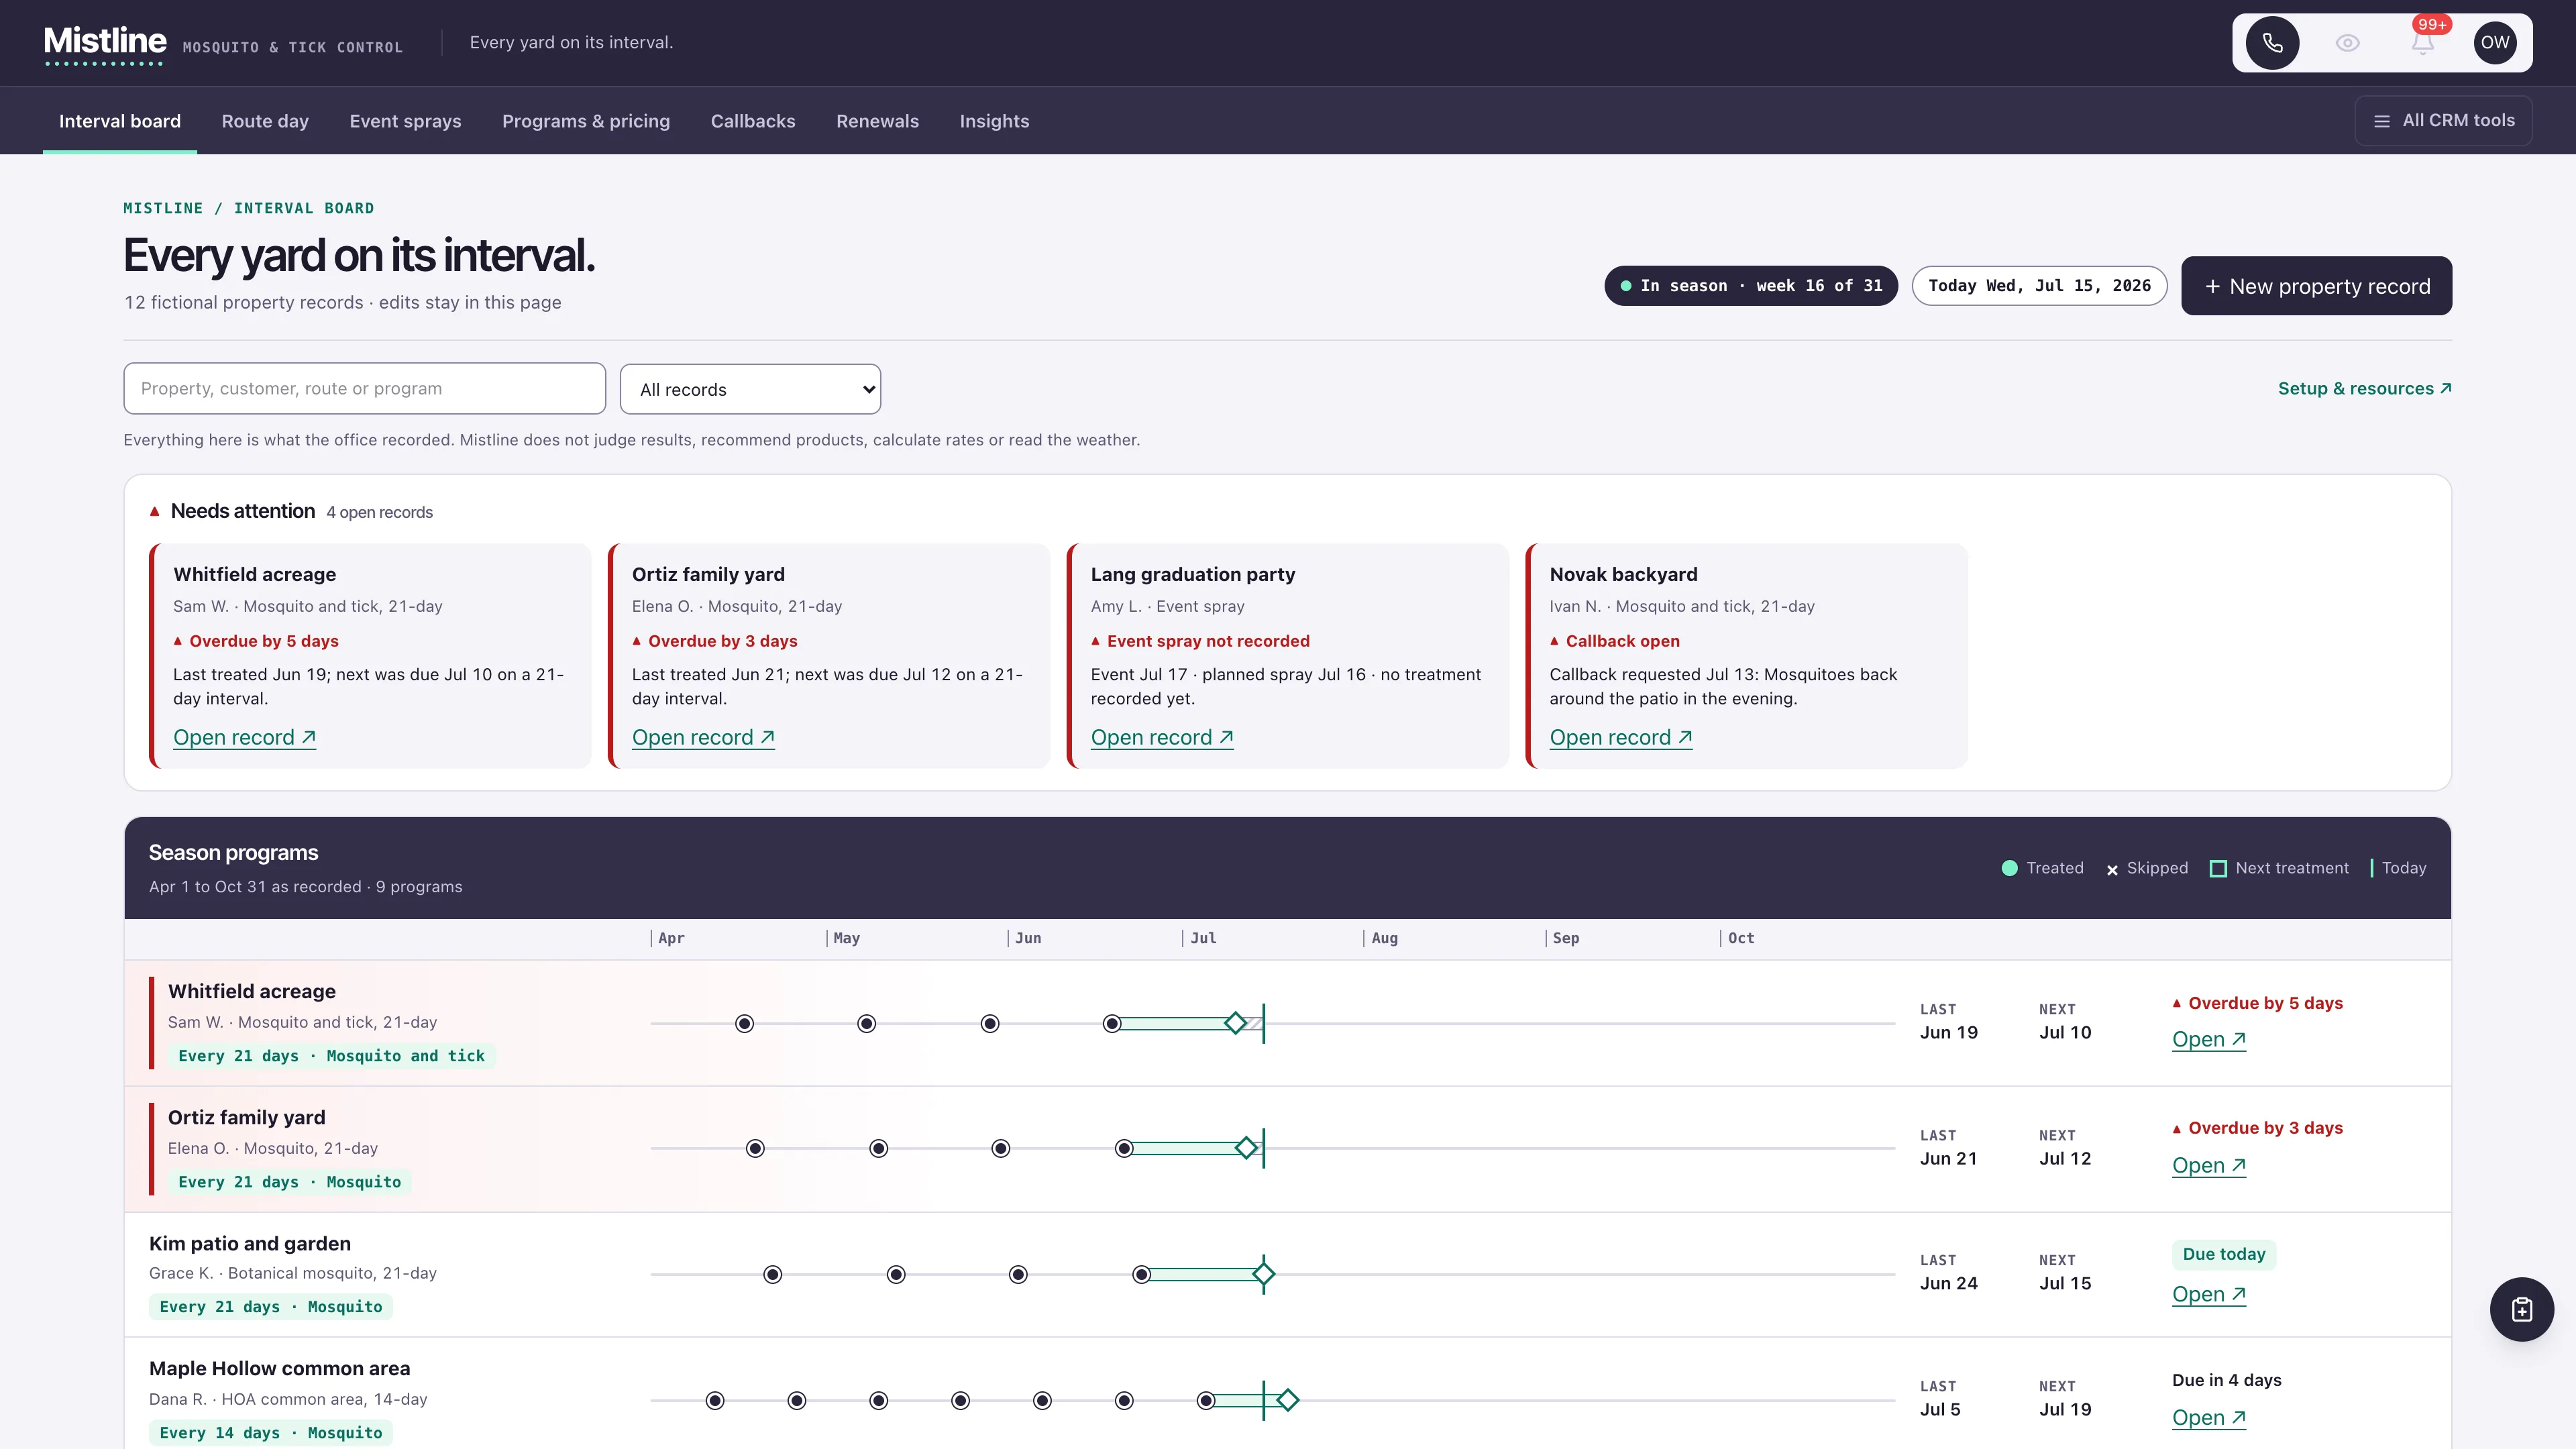Expand the All records filter dropdown
The height and width of the screenshot is (1449, 2576).
(x=750, y=389)
